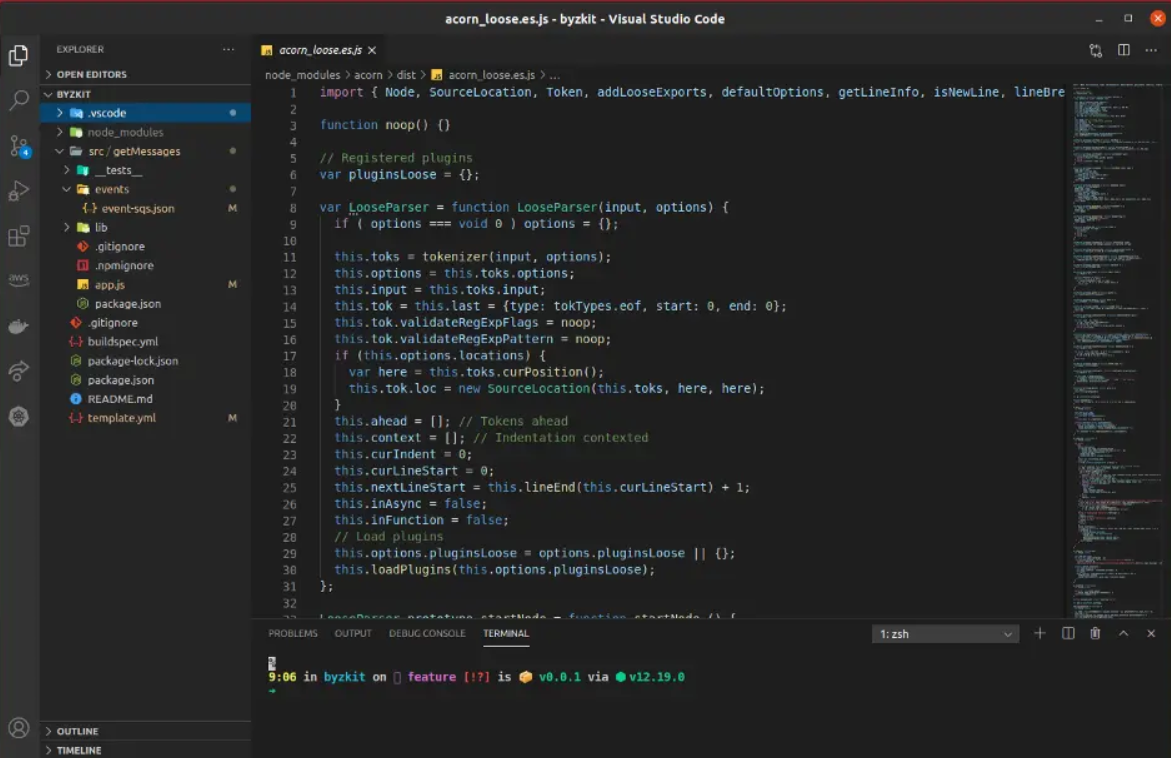The height and width of the screenshot is (758, 1171).
Task: Click 'node_modules' breadcrumb segment
Action: (x=302, y=75)
